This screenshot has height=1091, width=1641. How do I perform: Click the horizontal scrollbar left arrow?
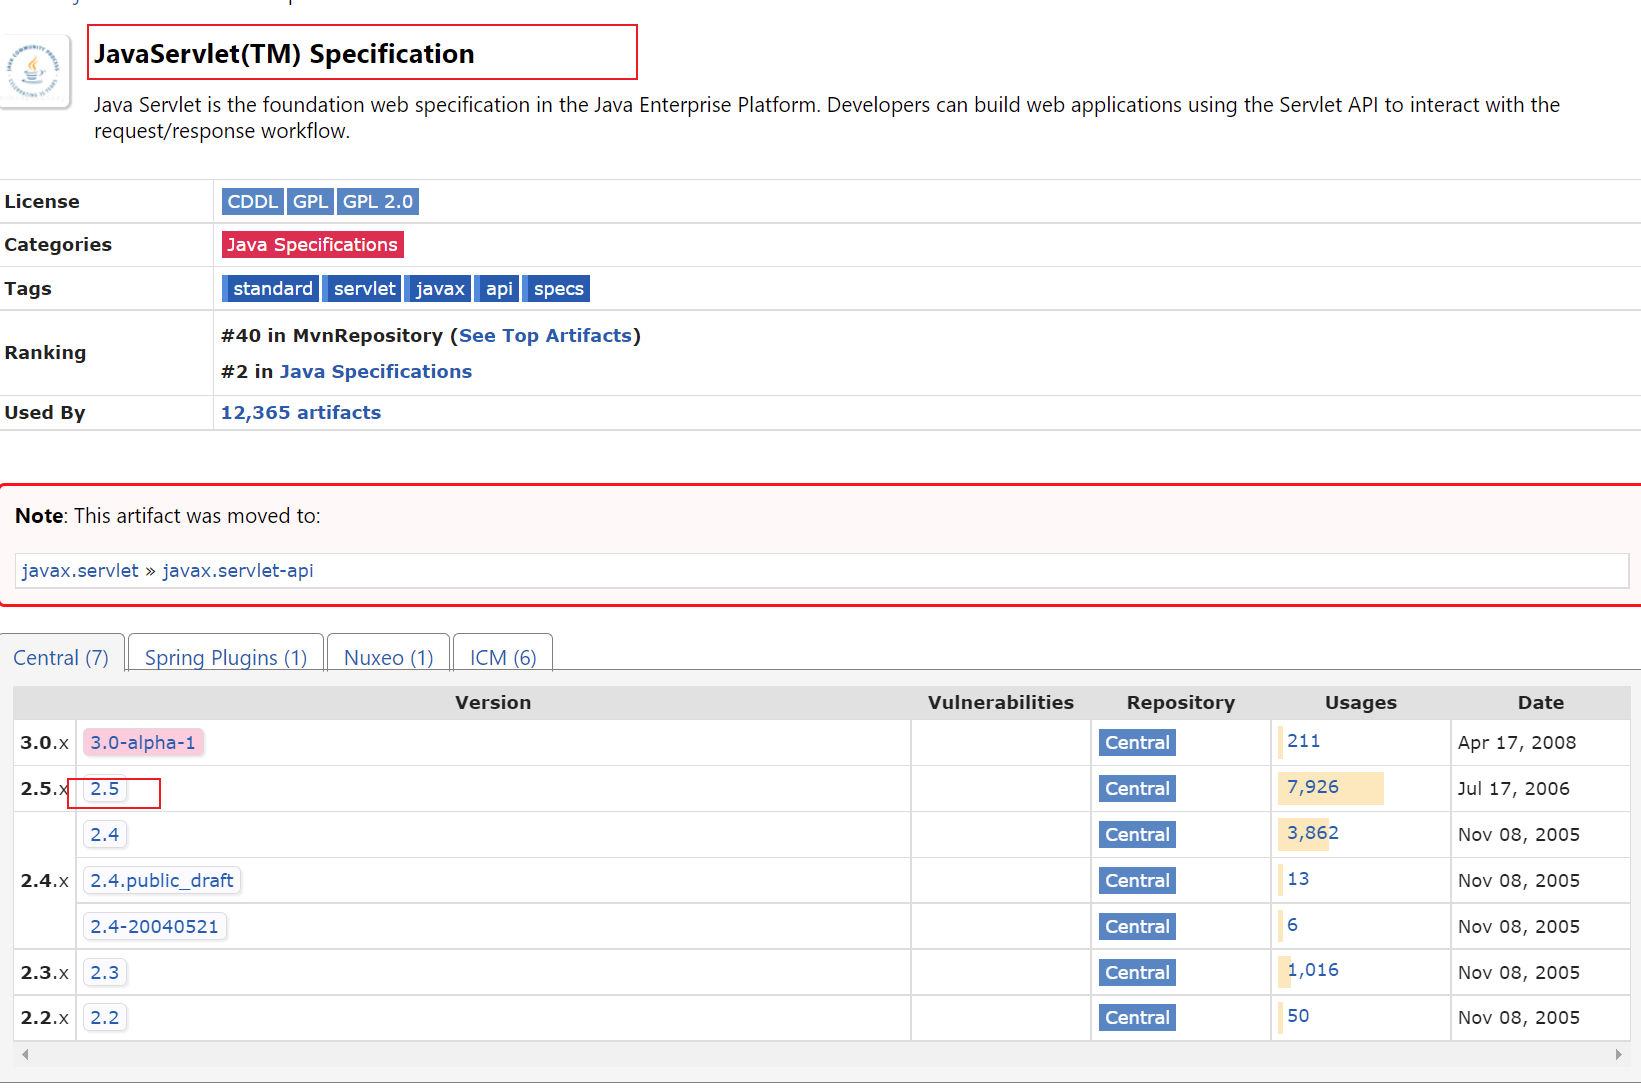click(x=25, y=1055)
